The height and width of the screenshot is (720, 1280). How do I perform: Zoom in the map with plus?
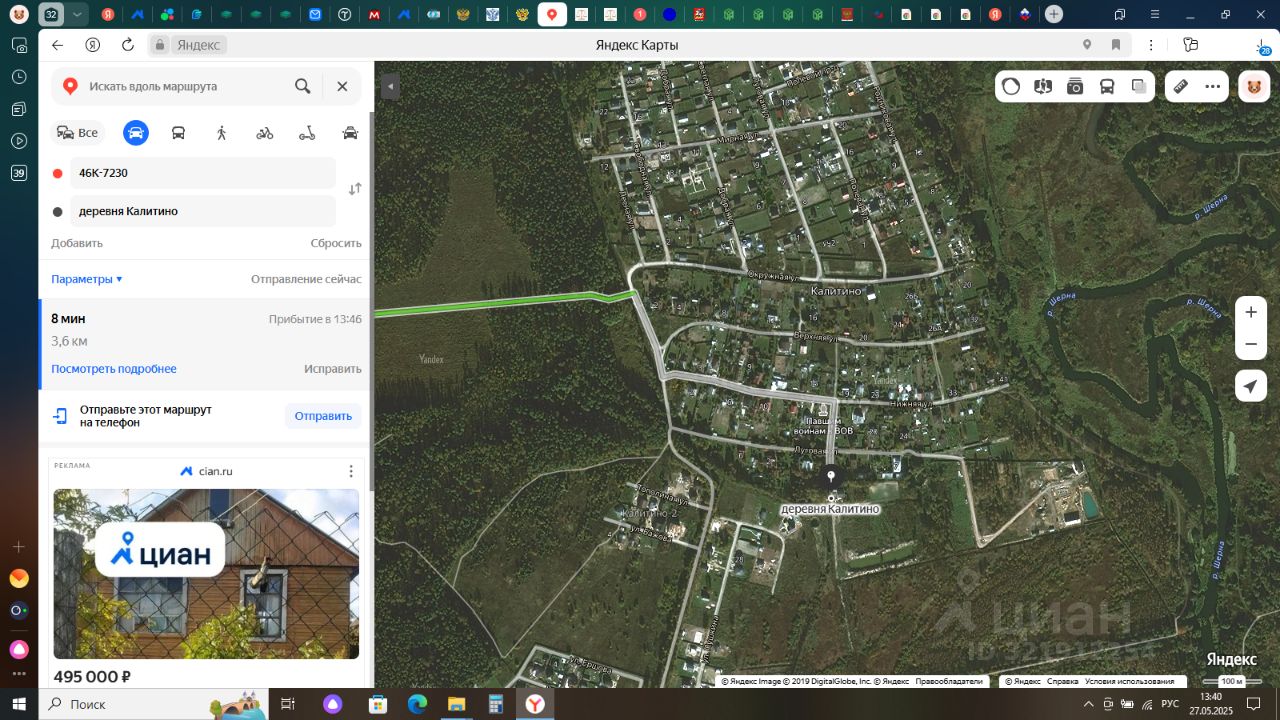pyautogui.click(x=1251, y=312)
